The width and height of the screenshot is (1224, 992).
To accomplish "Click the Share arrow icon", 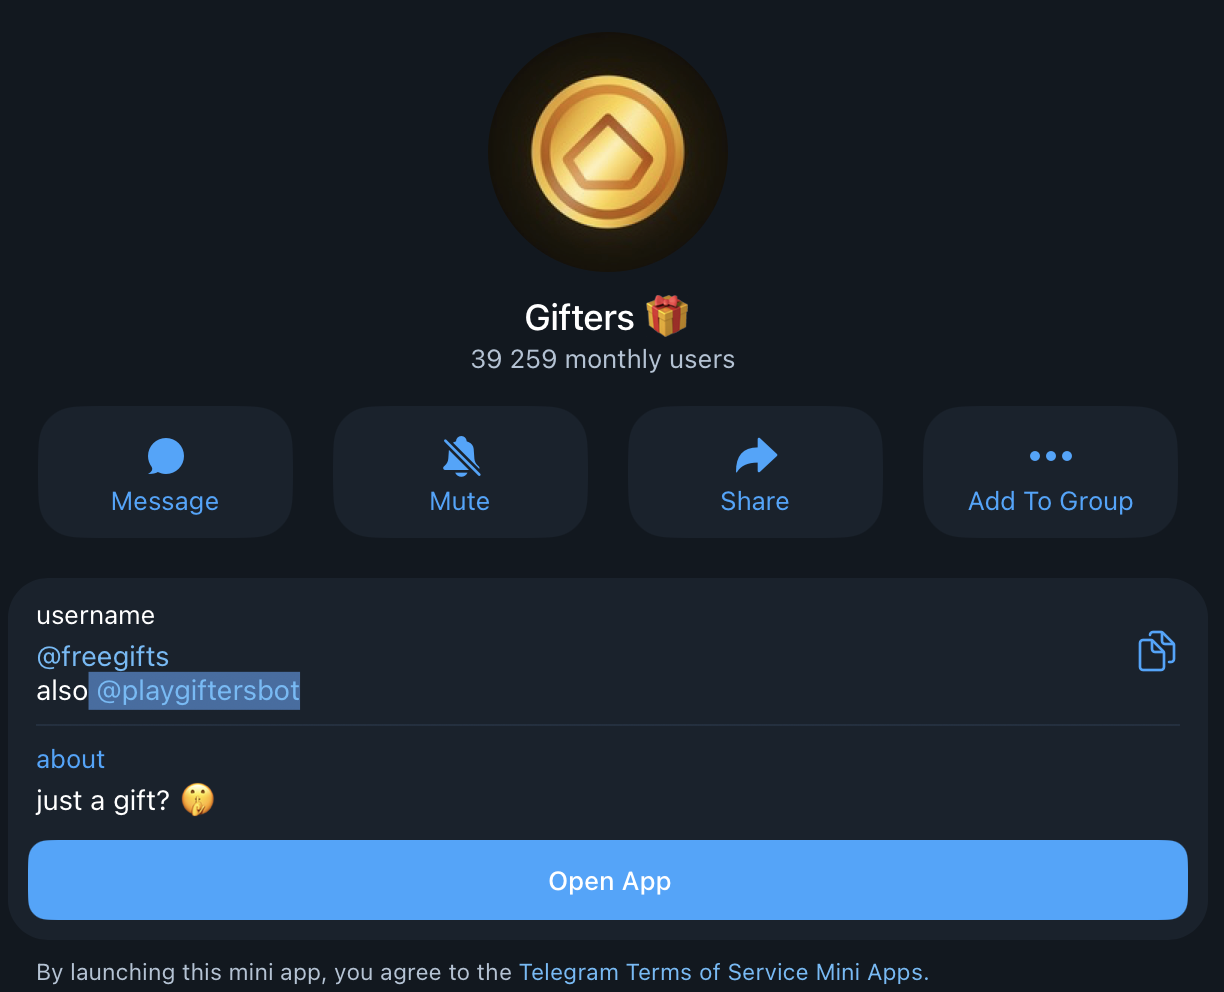I will pos(756,456).
